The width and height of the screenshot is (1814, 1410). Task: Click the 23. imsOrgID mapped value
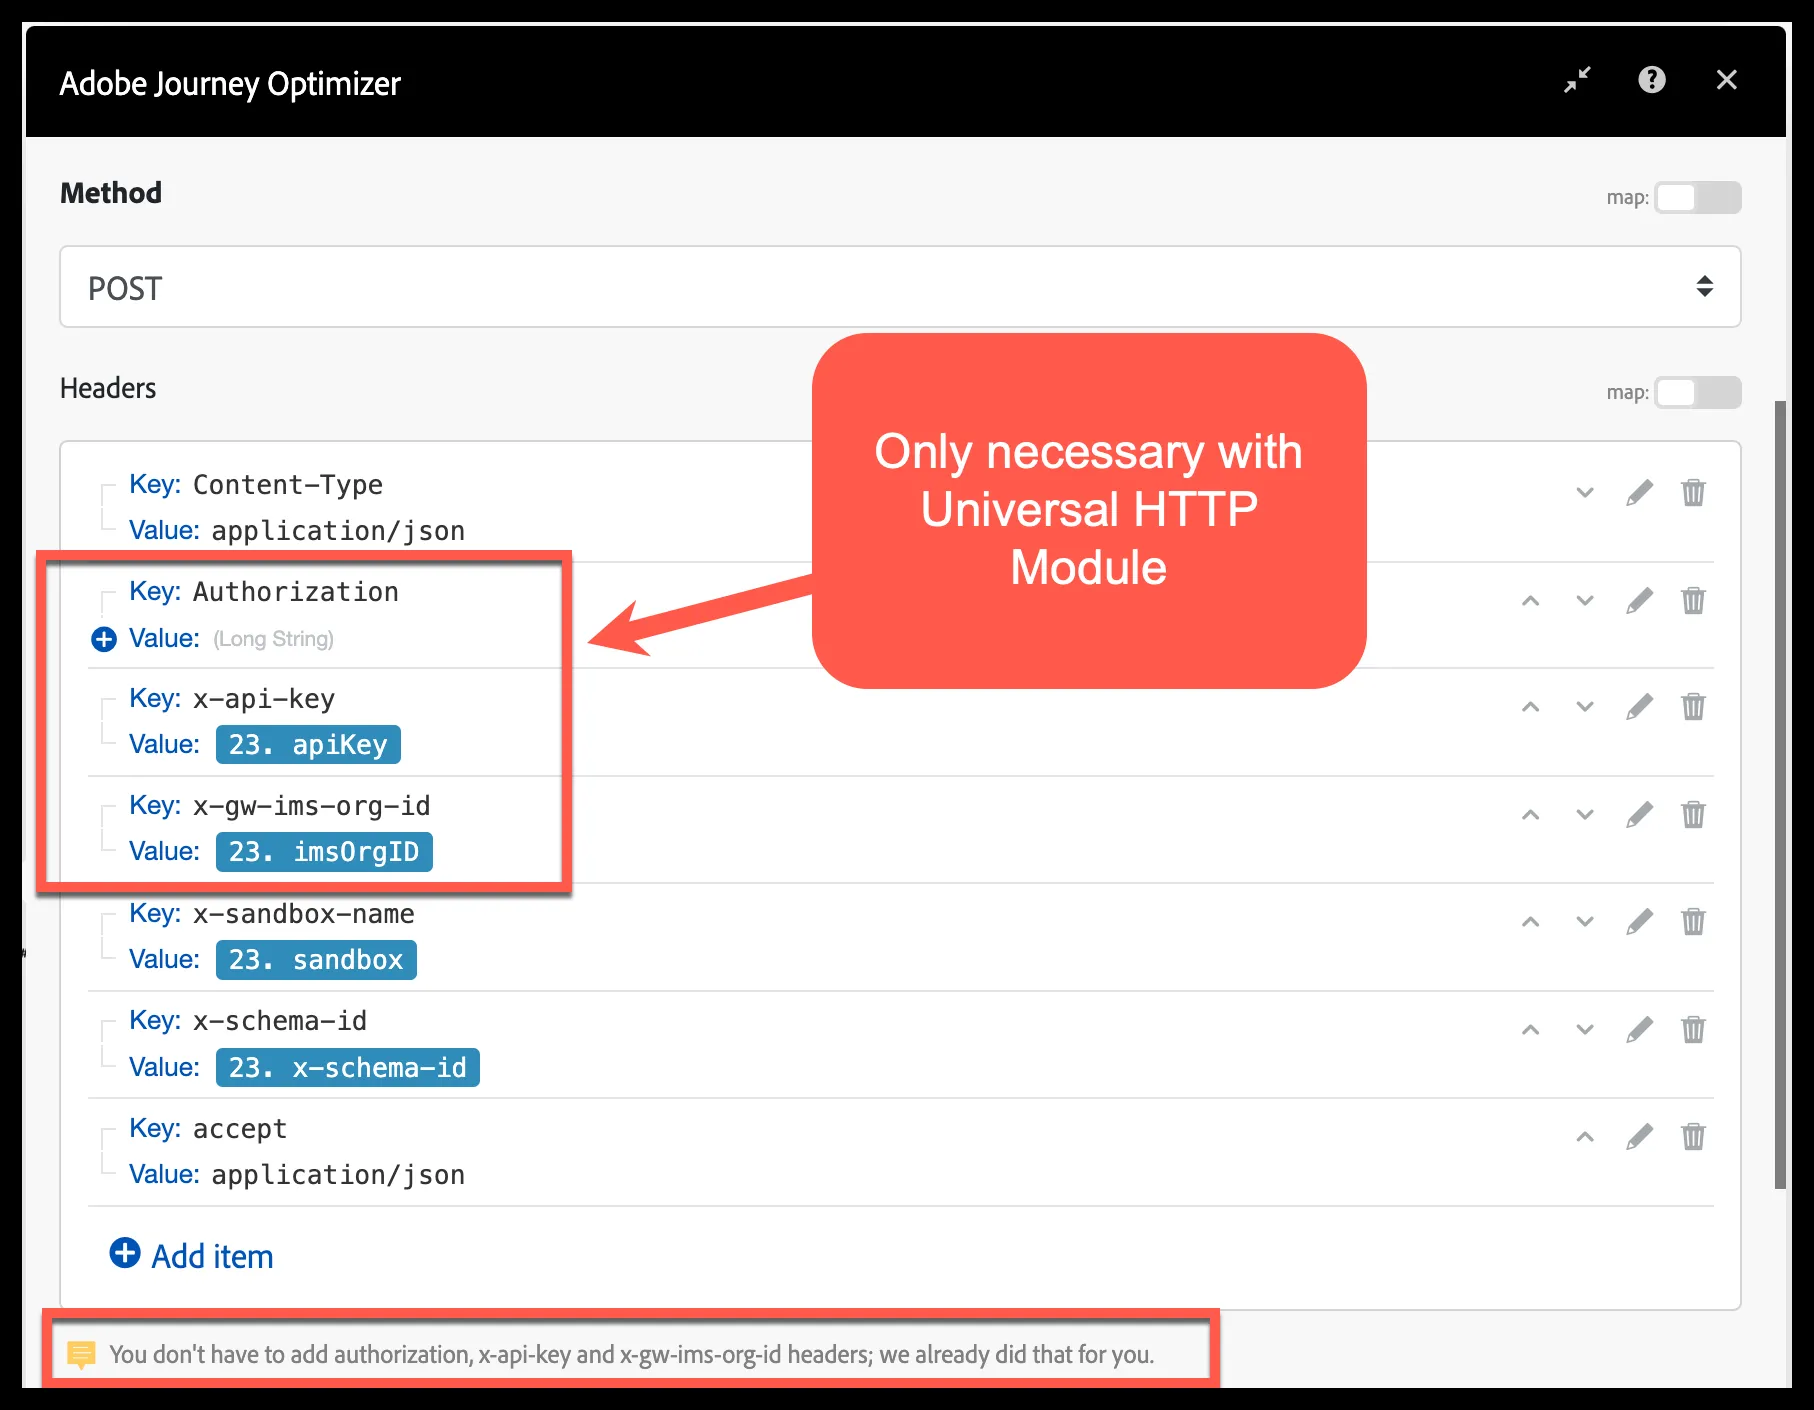[324, 852]
